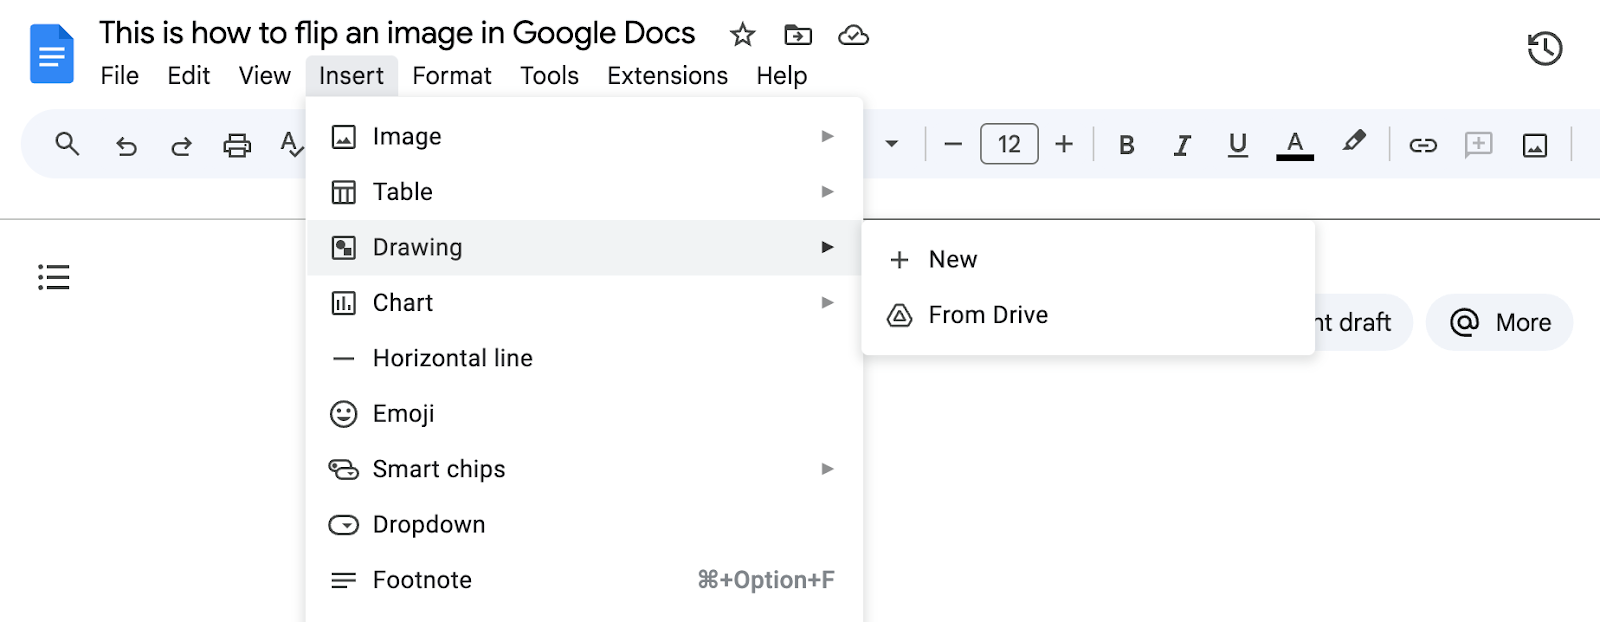The height and width of the screenshot is (622, 1600).
Task: Star this document
Action: click(742, 35)
